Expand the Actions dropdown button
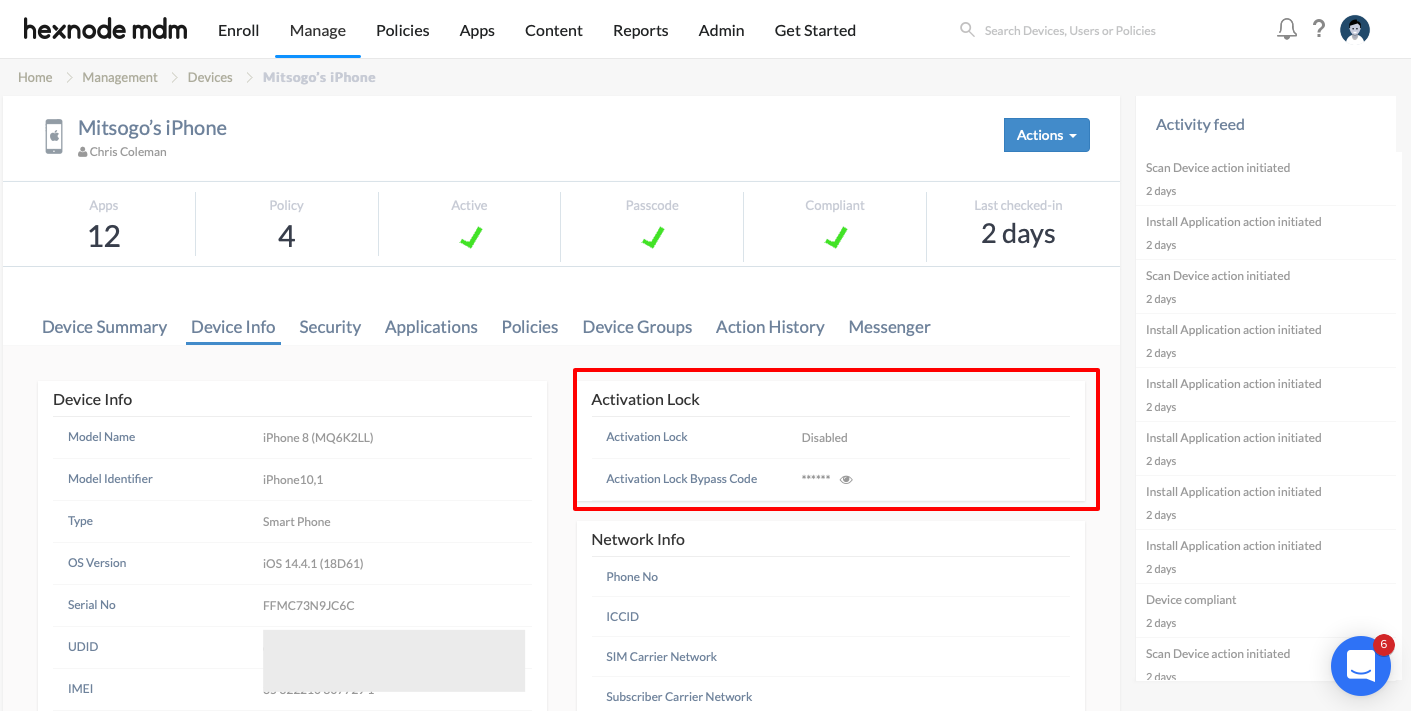This screenshot has width=1411, height=711. click(1046, 135)
